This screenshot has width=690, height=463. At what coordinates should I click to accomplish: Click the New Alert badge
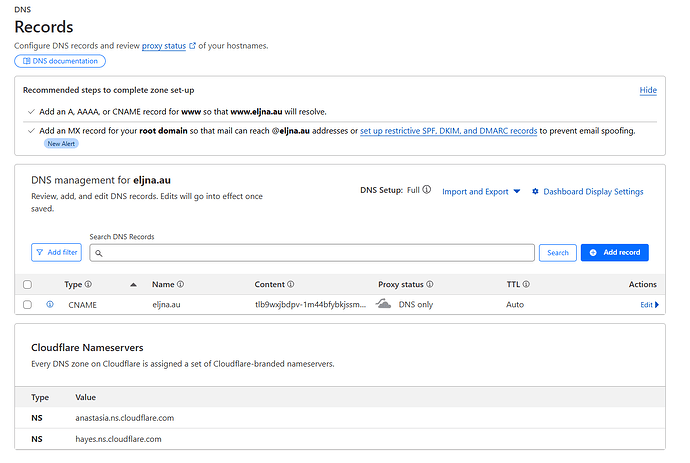pos(61,143)
